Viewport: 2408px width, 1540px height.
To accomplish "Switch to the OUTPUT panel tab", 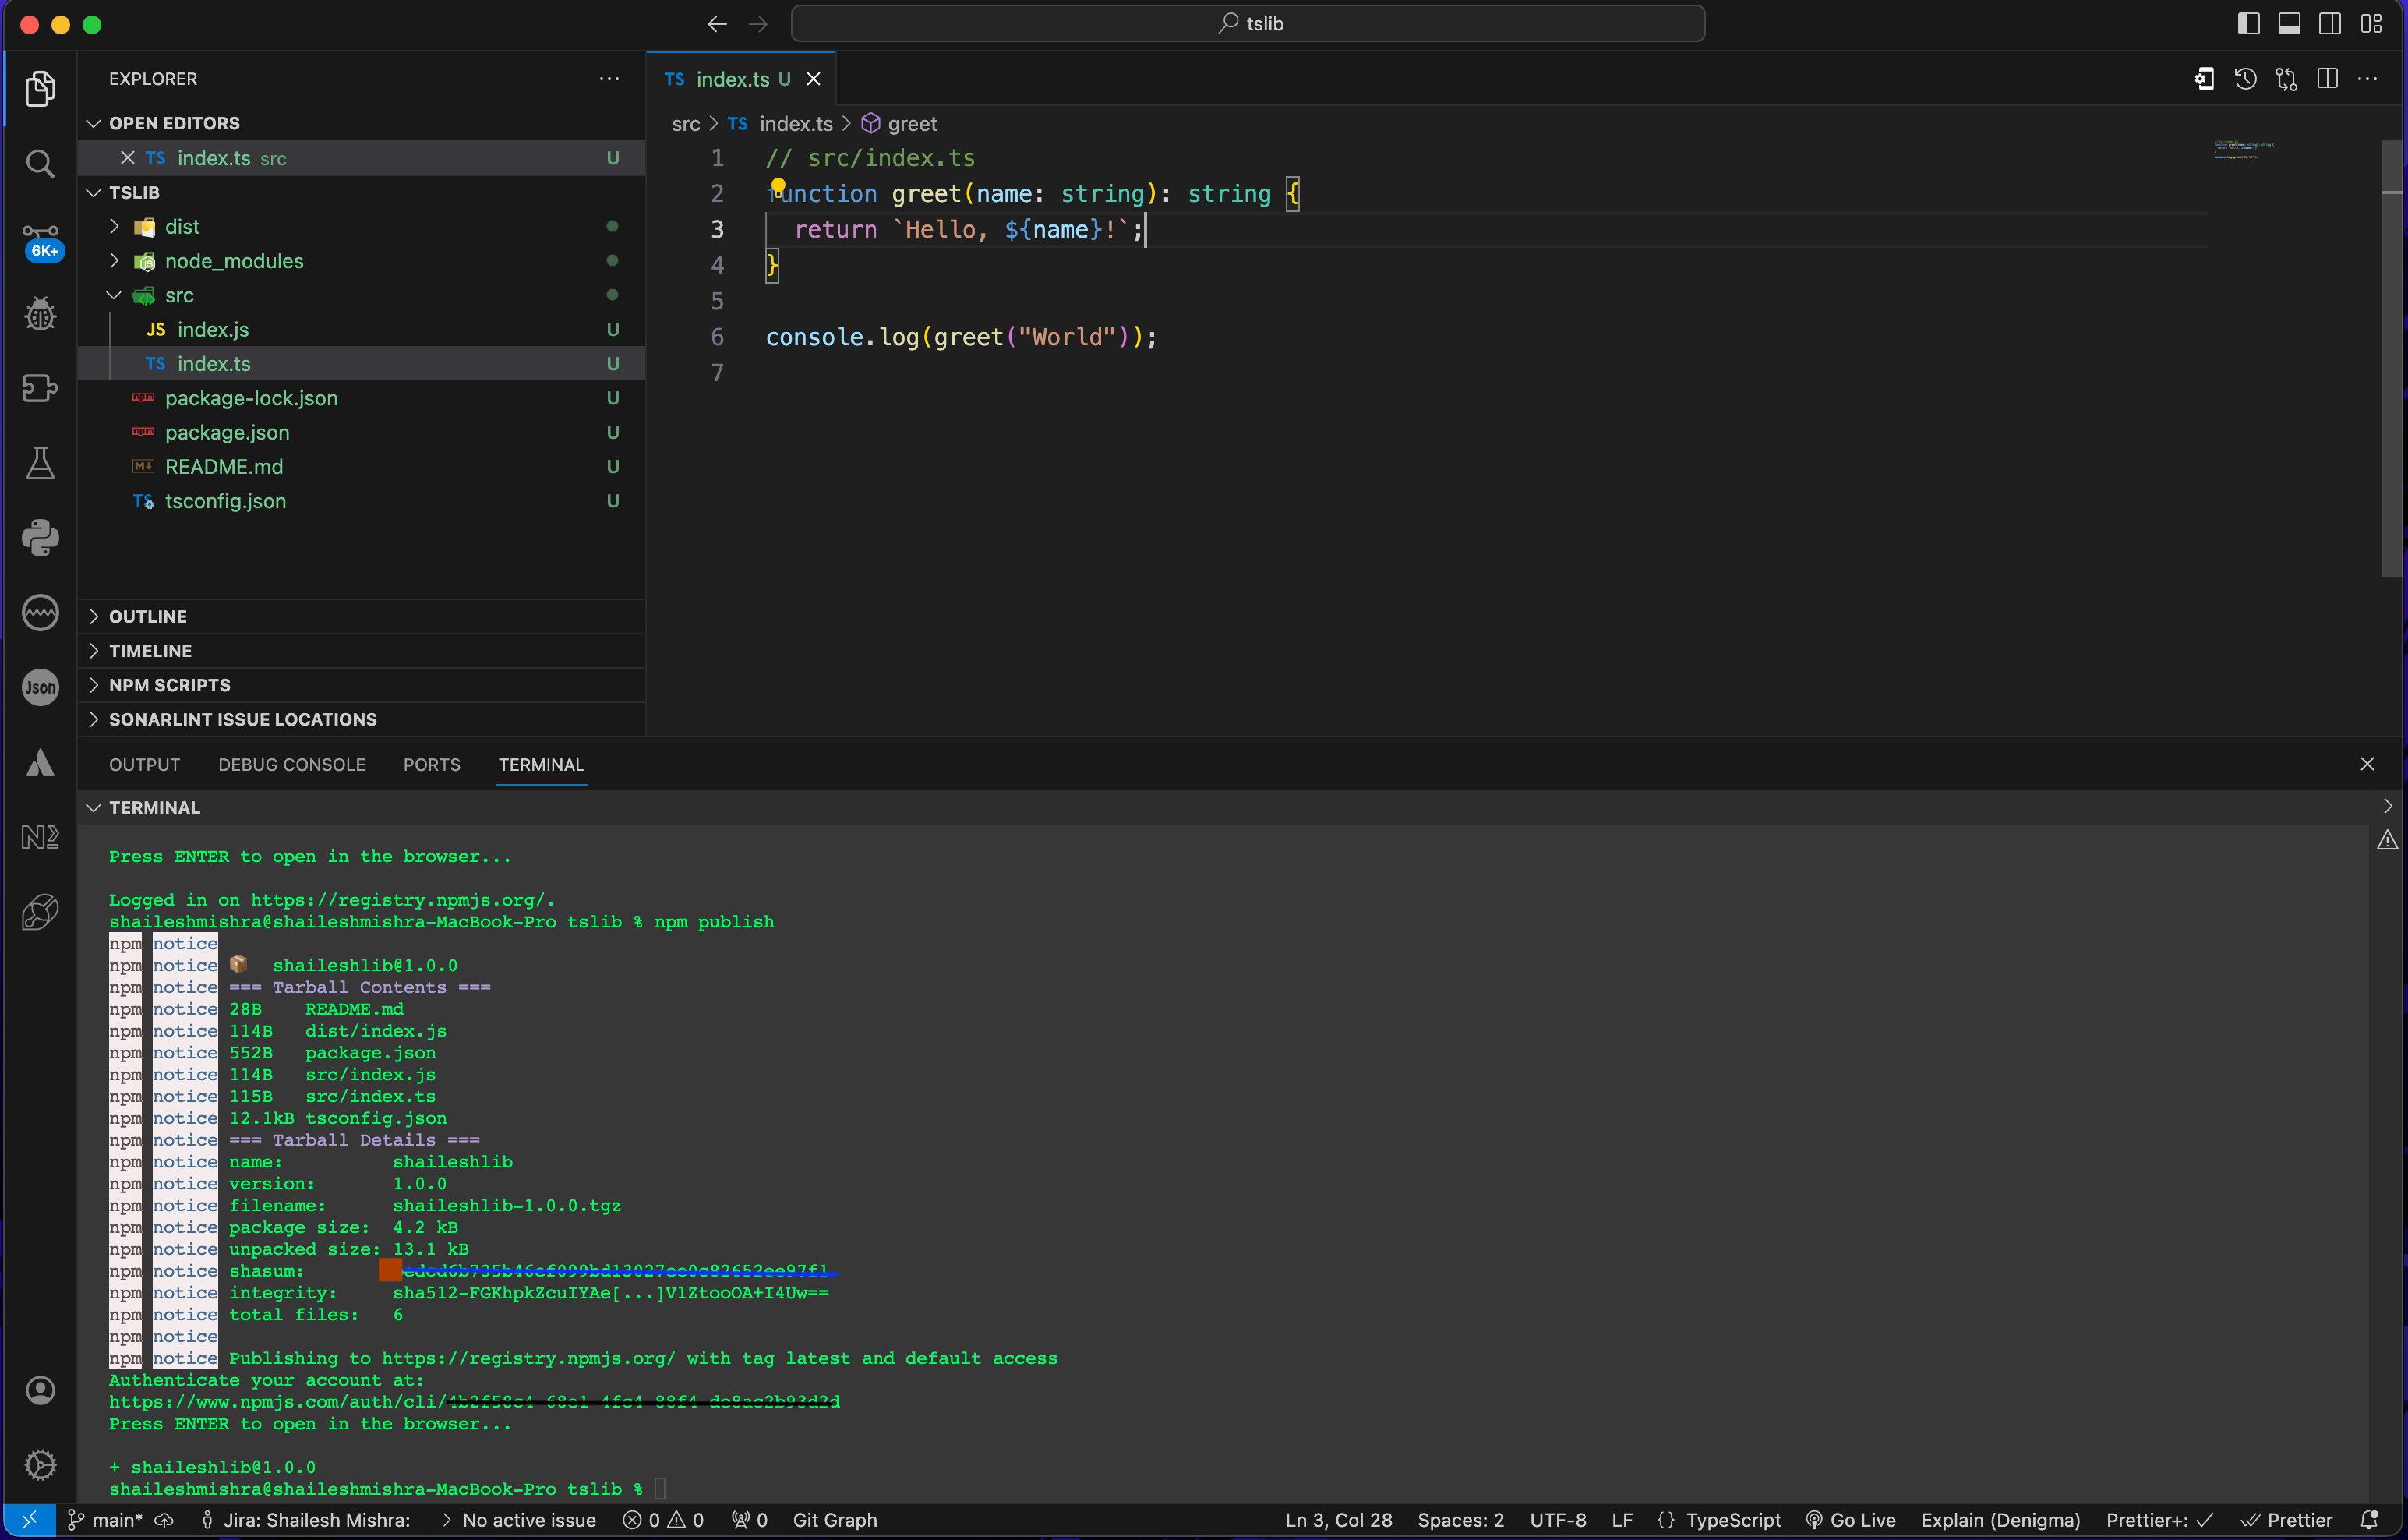I will click(x=144, y=765).
